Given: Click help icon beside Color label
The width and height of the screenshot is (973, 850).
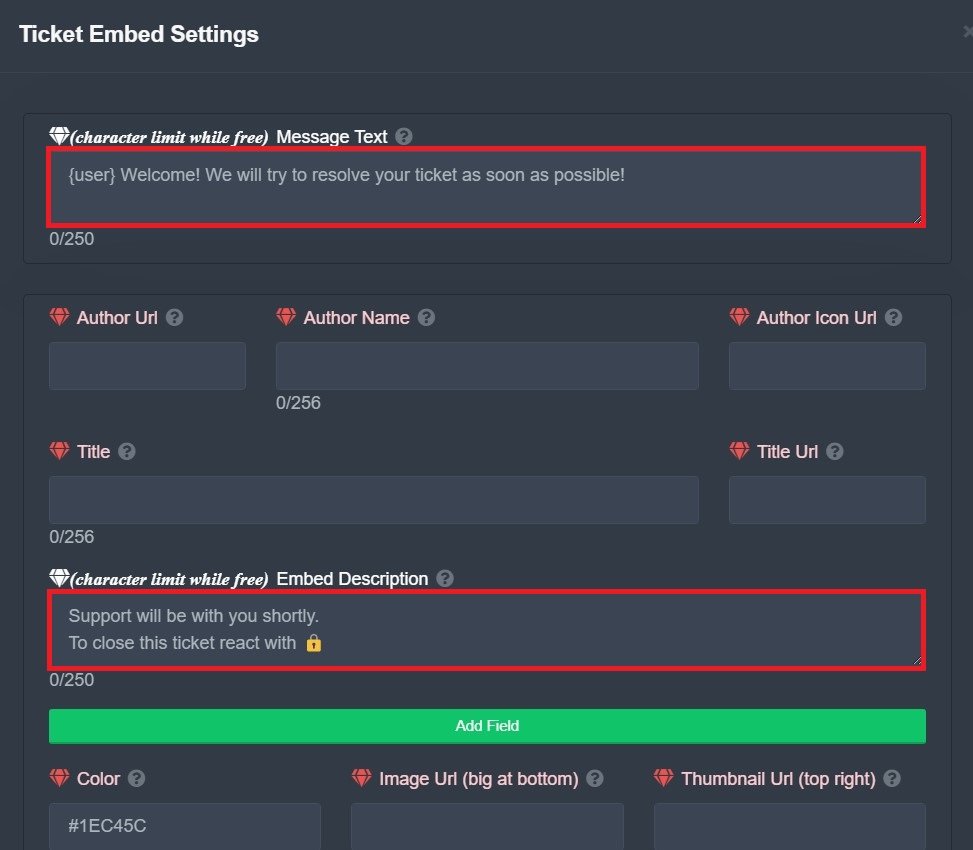Looking at the screenshot, I should (137, 779).
